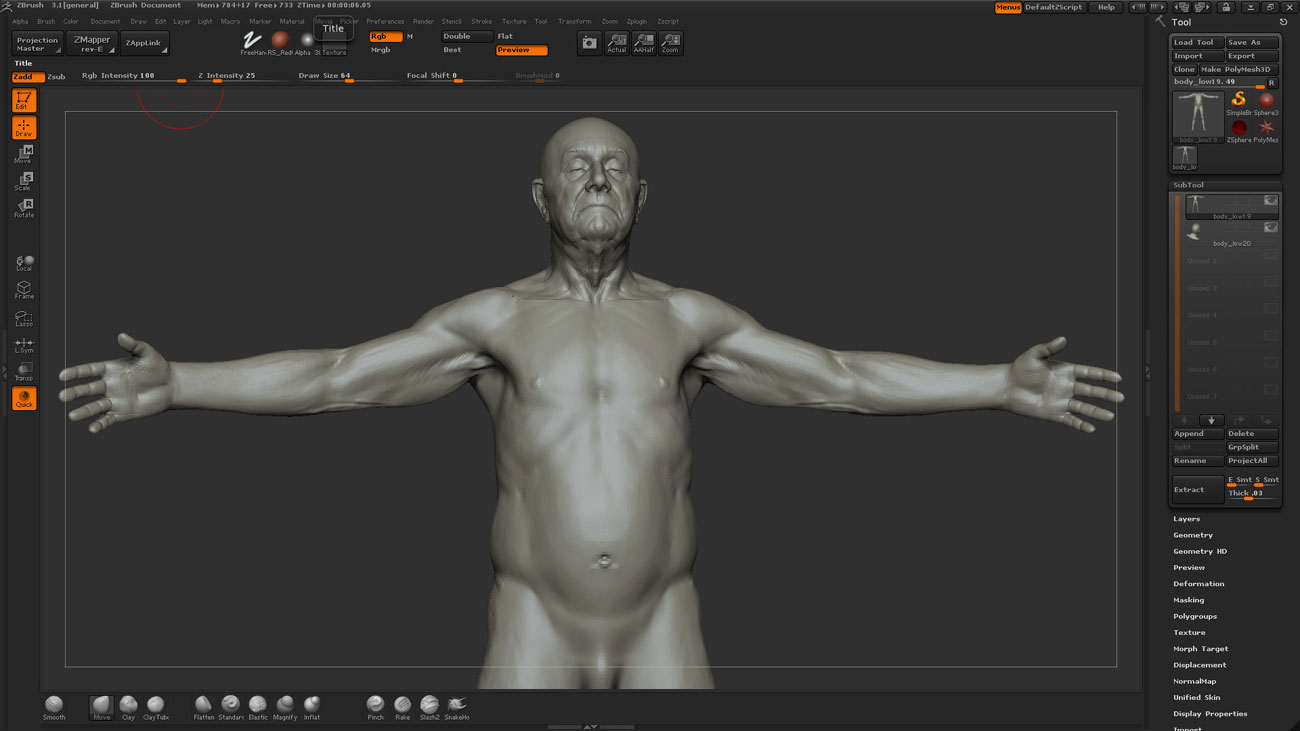Select the Smooth brush
The image size is (1300, 731).
pos(54,705)
